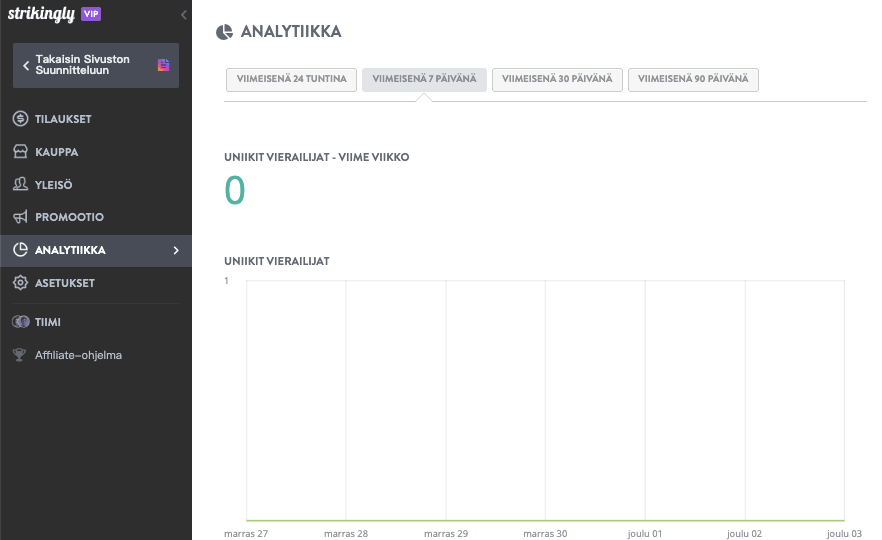Click the pie chart icon by Analytiikka heading
882x540 pixels.
tap(224, 32)
